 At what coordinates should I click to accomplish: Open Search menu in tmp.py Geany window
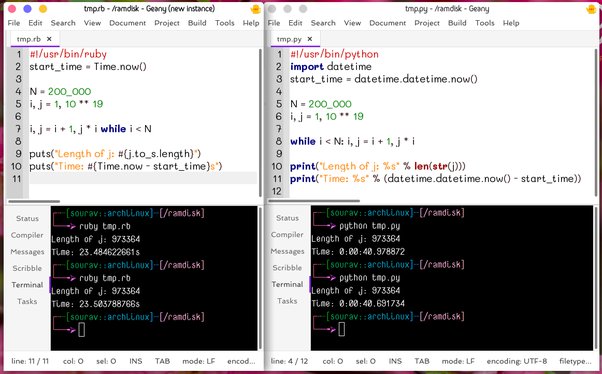tap(323, 23)
